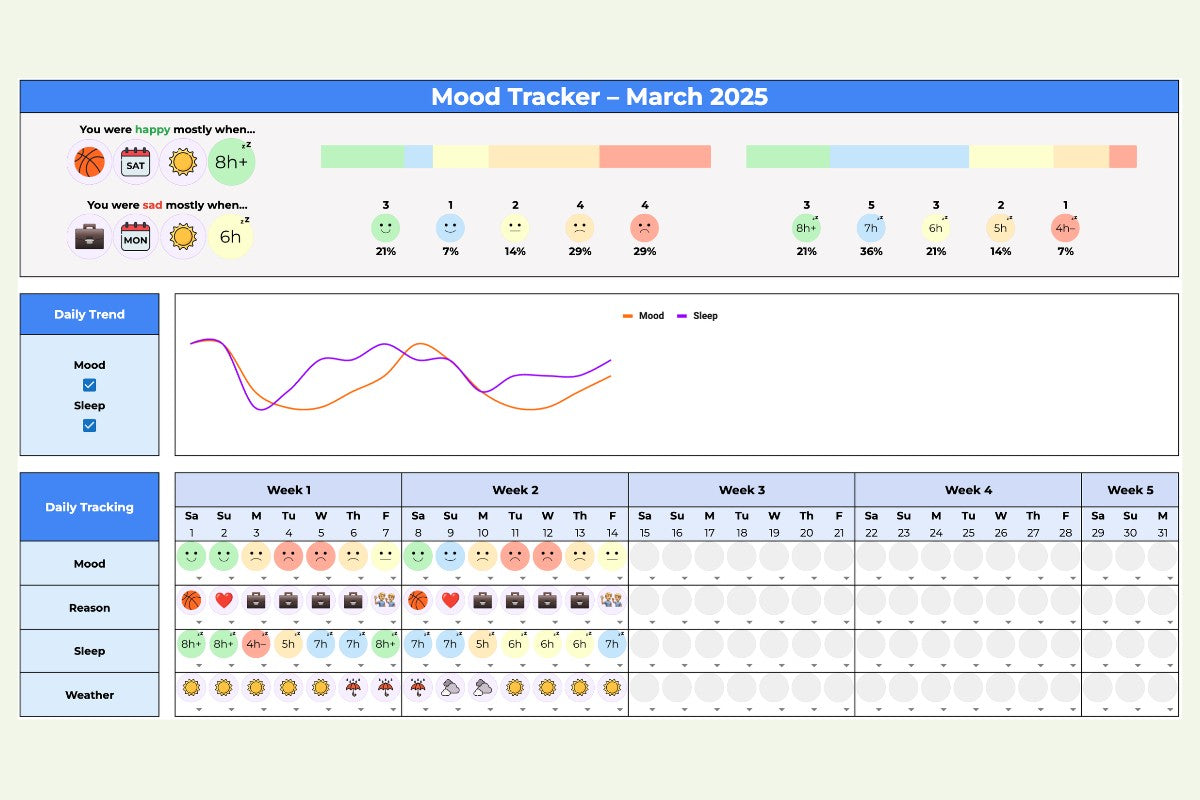This screenshot has height=800, width=1200.
Task: Click the MON calendar icon in sad summary
Action: coord(135,237)
